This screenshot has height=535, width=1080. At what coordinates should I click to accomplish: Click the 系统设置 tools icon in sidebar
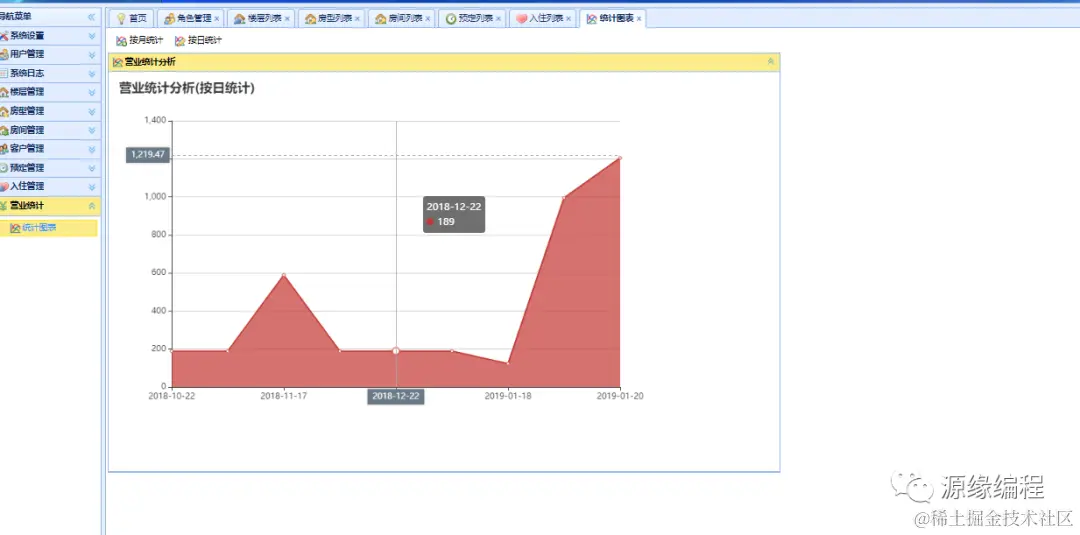(4, 36)
